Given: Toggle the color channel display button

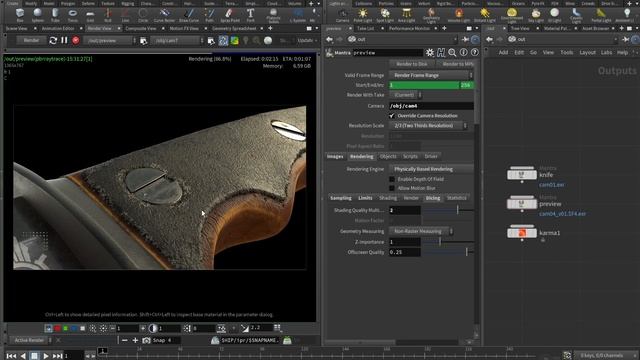Looking at the screenshot, I should [49, 328].
